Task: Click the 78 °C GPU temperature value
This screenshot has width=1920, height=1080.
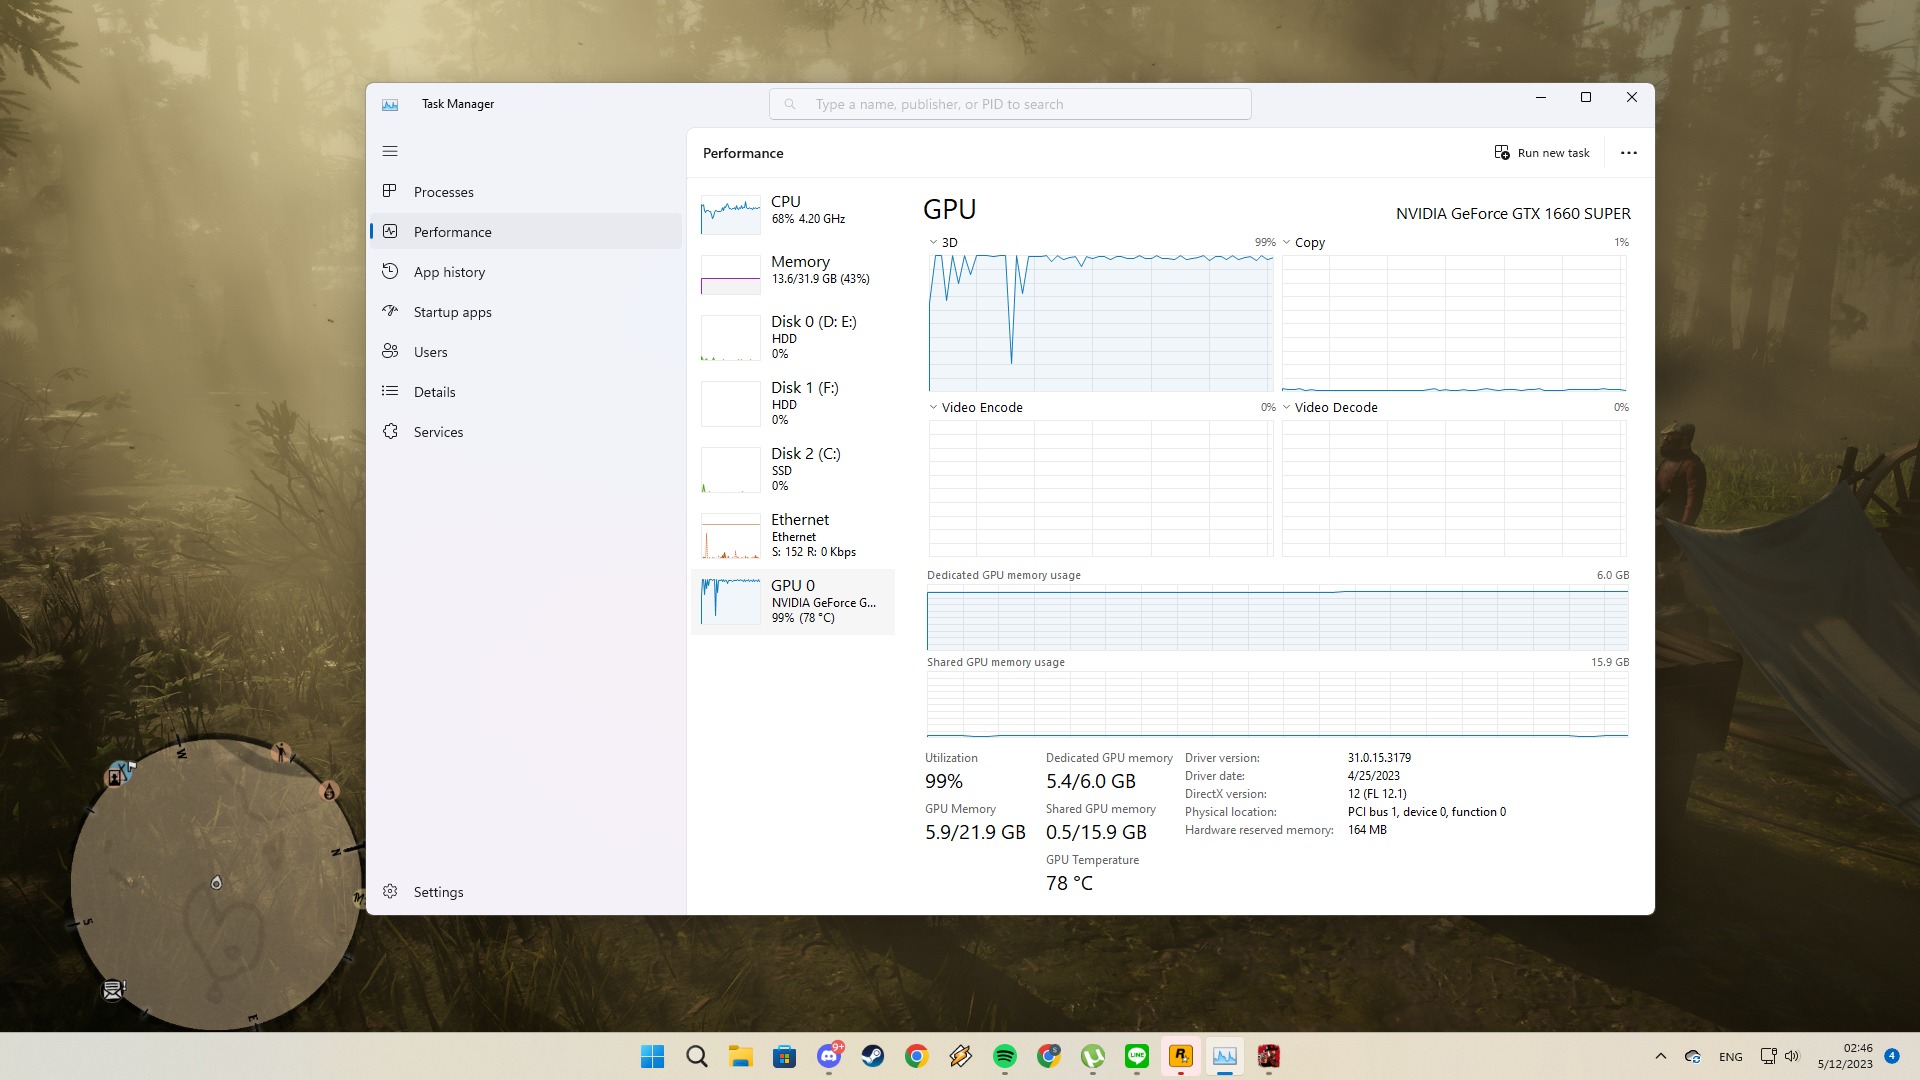Action: point(1069,884)
